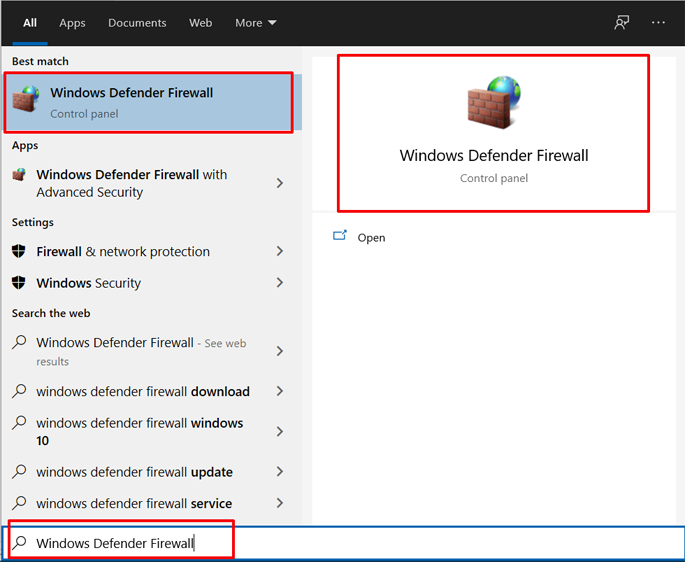685x562 pixels.
Task: Click Open in the preview pane
Action: [x=371, y=238]
